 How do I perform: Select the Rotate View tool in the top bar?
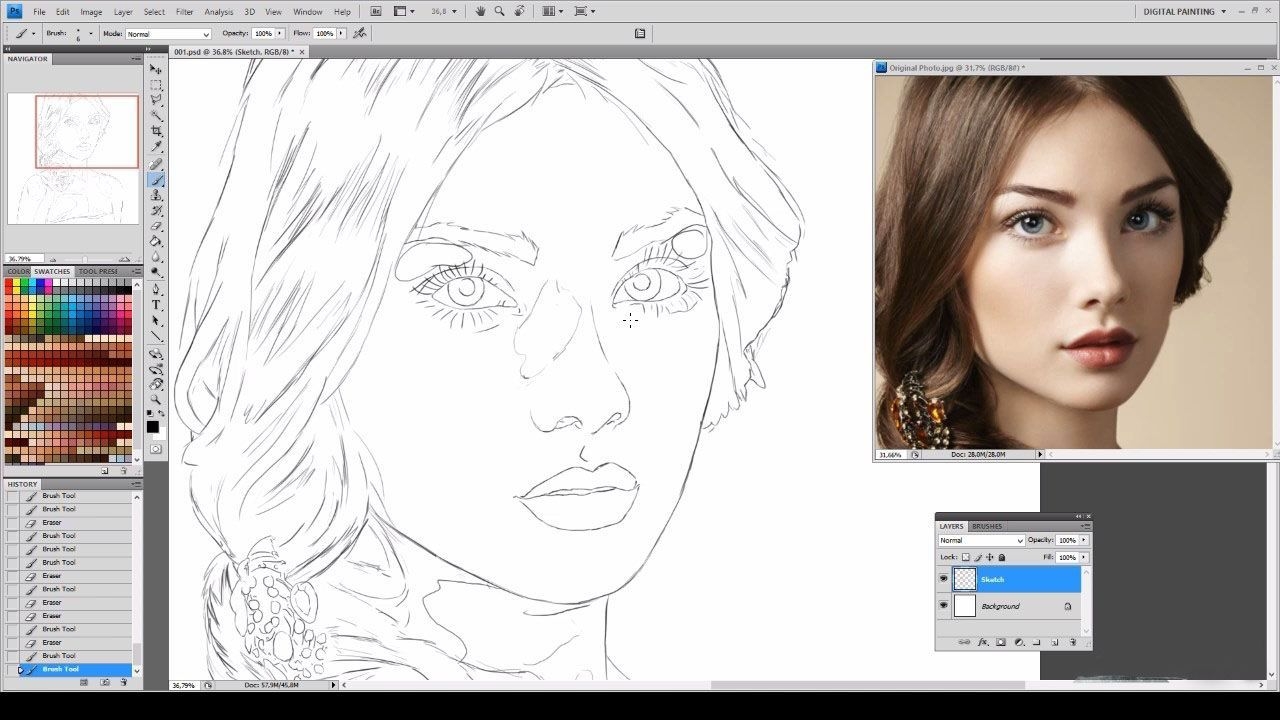(519, 11)
